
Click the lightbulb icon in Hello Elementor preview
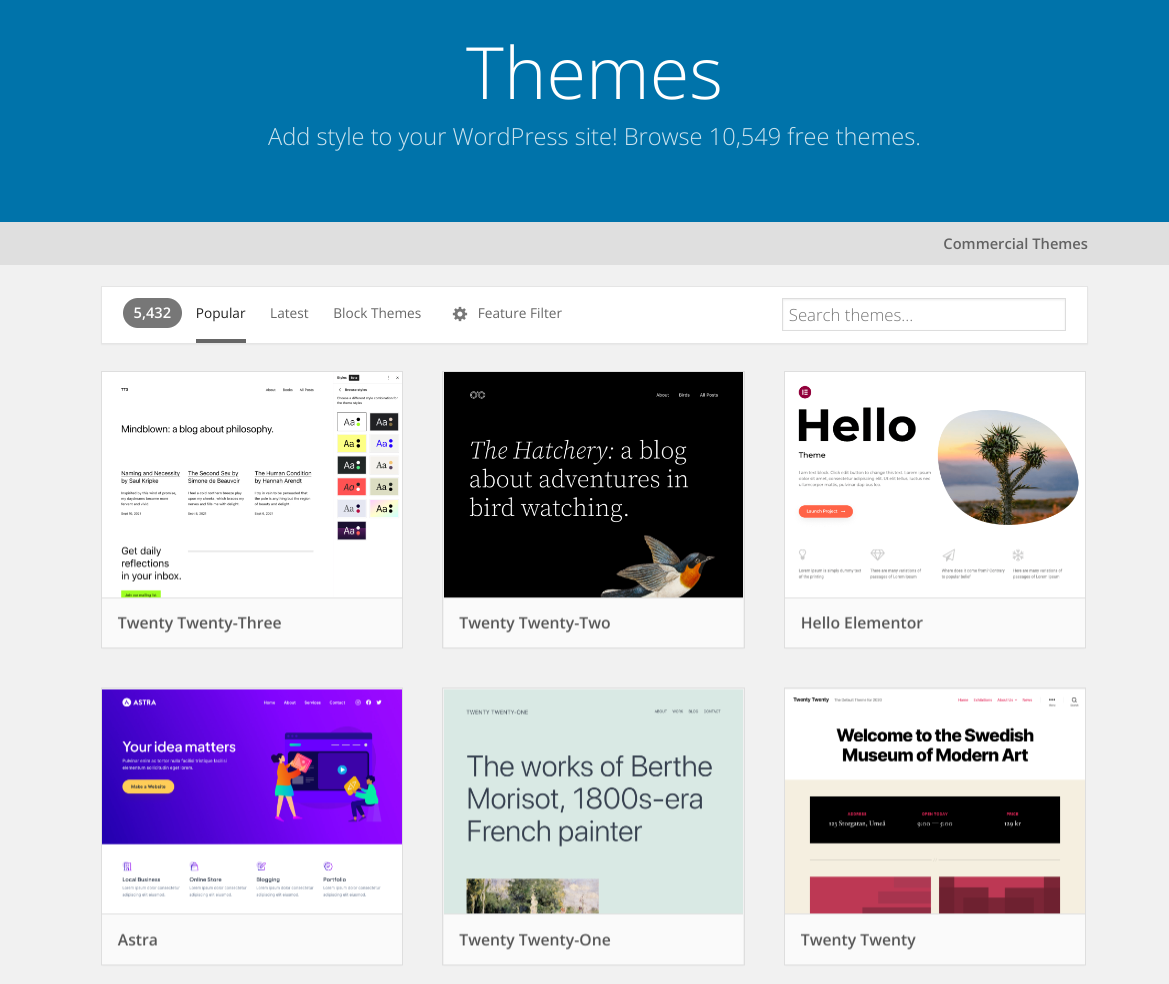point(802,554)
